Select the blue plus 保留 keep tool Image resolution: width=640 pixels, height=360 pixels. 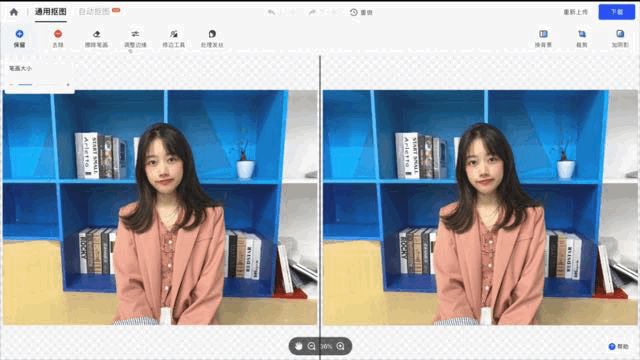point(19,38)
